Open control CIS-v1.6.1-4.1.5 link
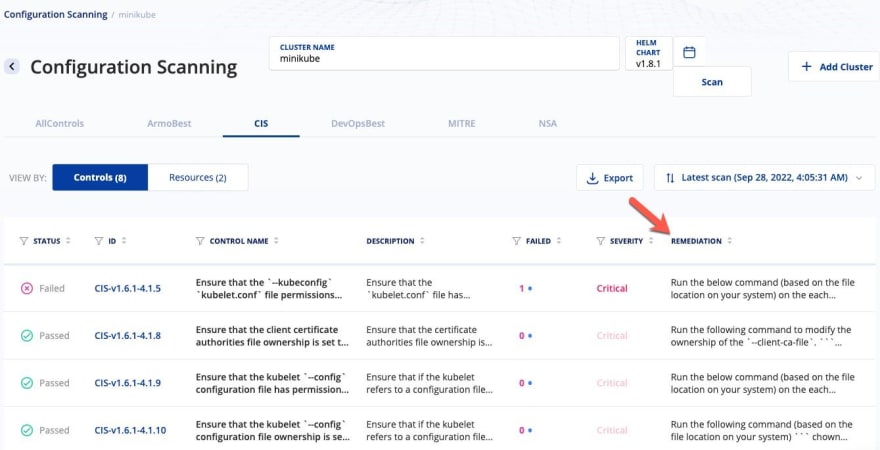Screen dimensions: 880x450 (x=127, y=288)
